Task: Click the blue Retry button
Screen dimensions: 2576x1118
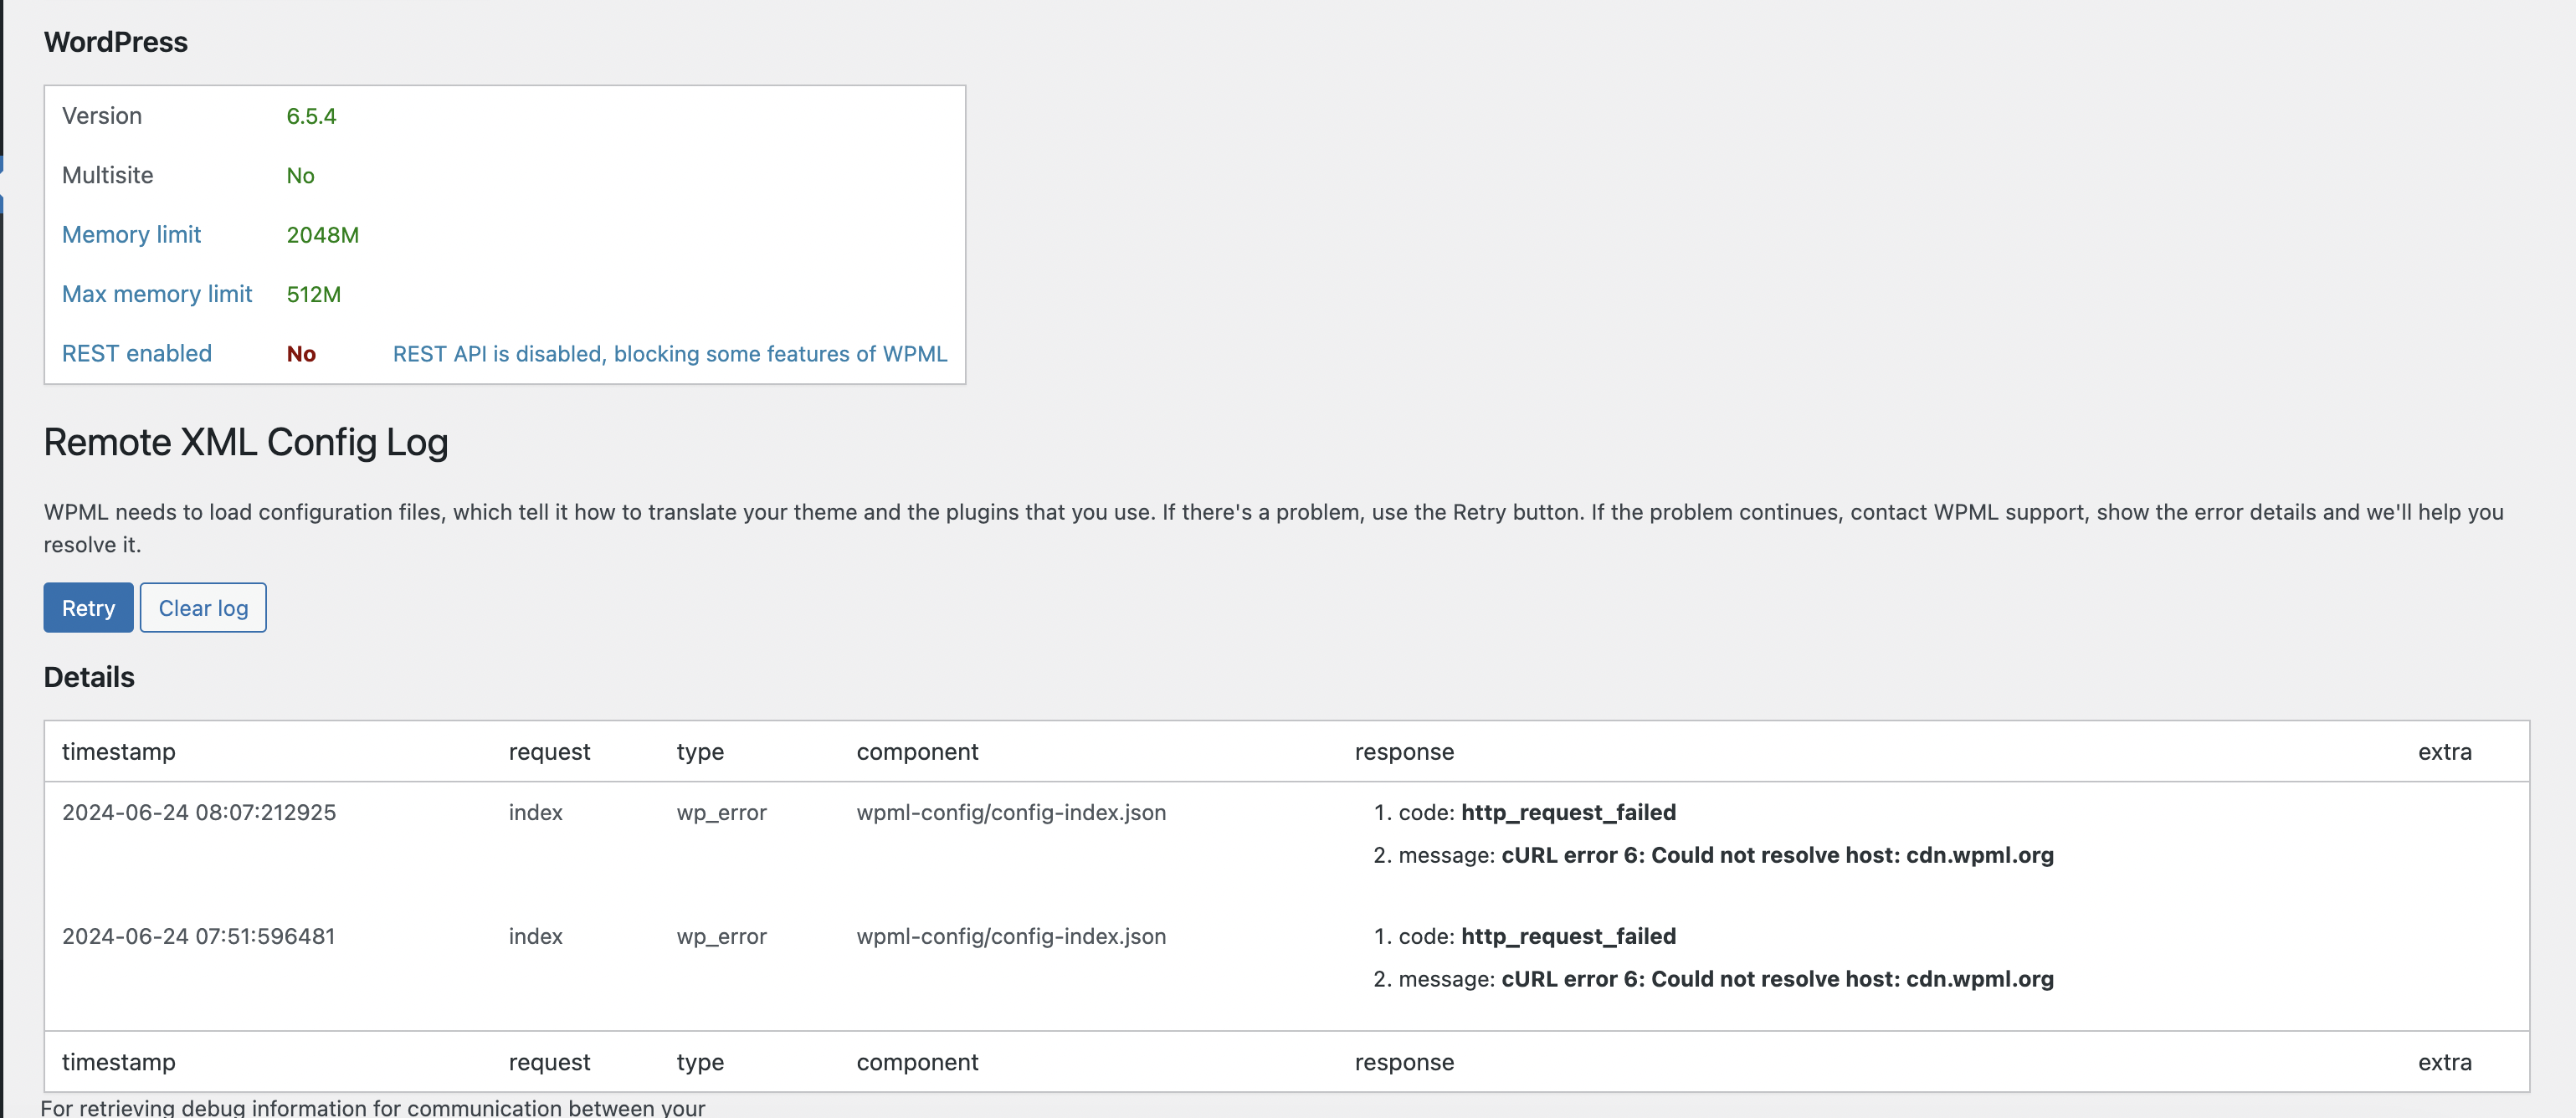Action: click(88, 607)
